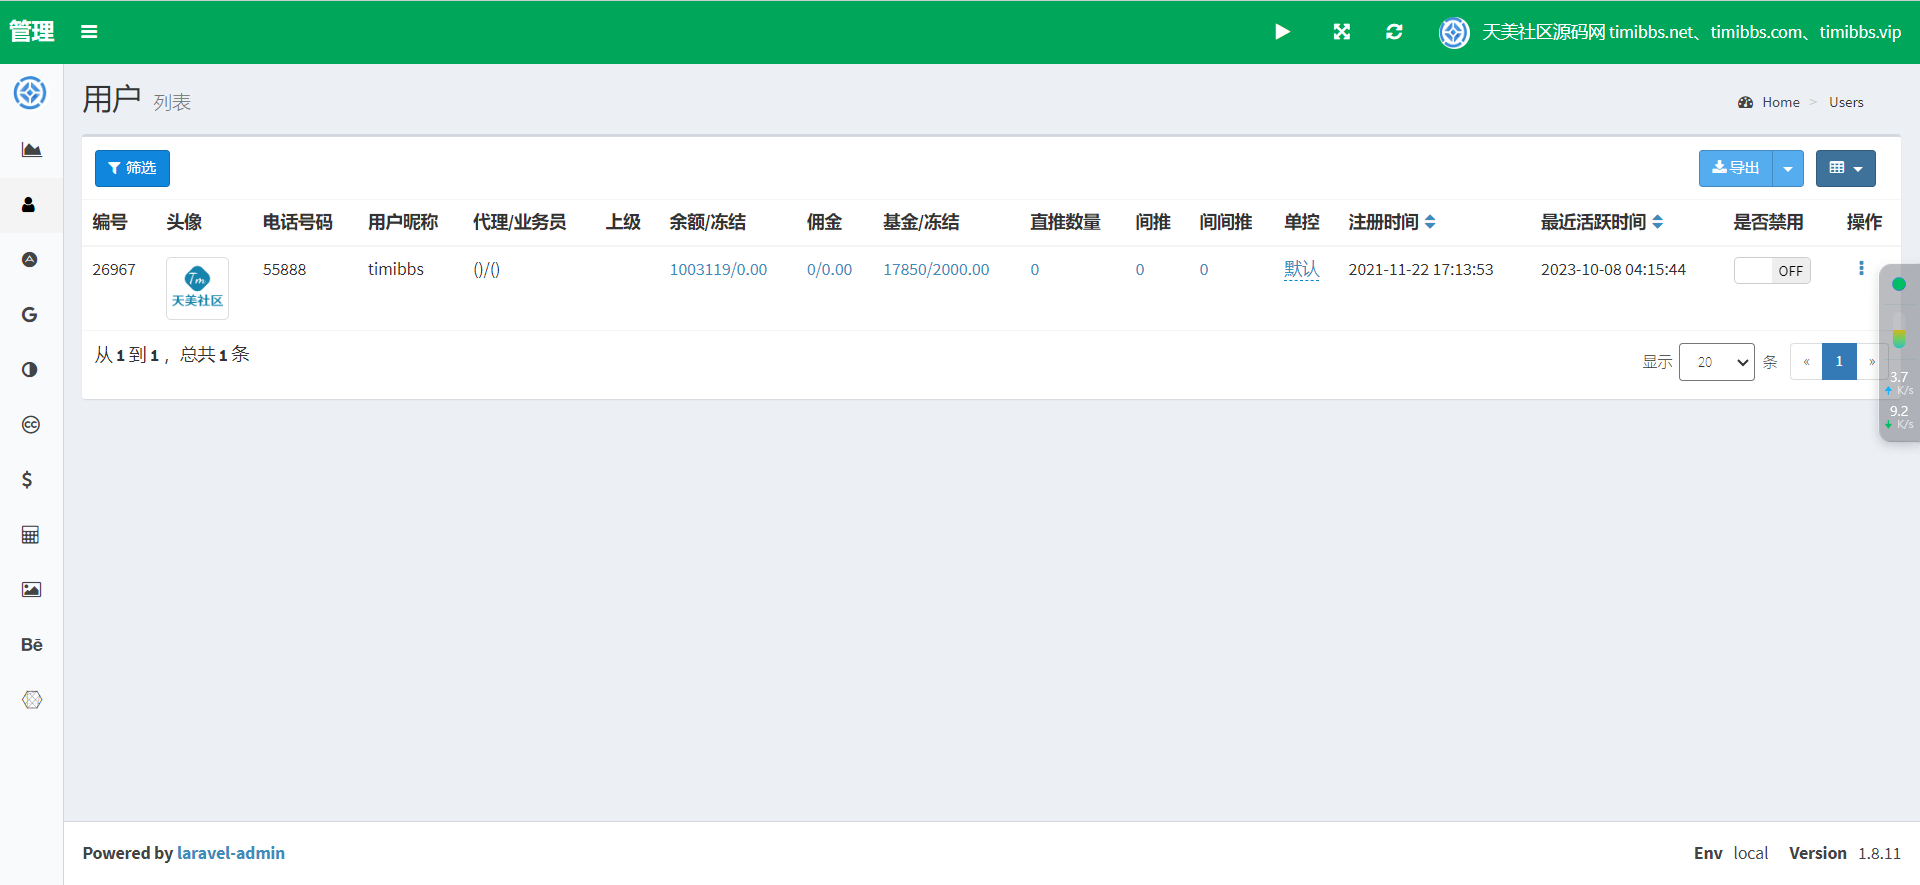Toggle the hamburger sidebar menu
This screenshot has width=1920, height=885.
(x=89, y=32)
